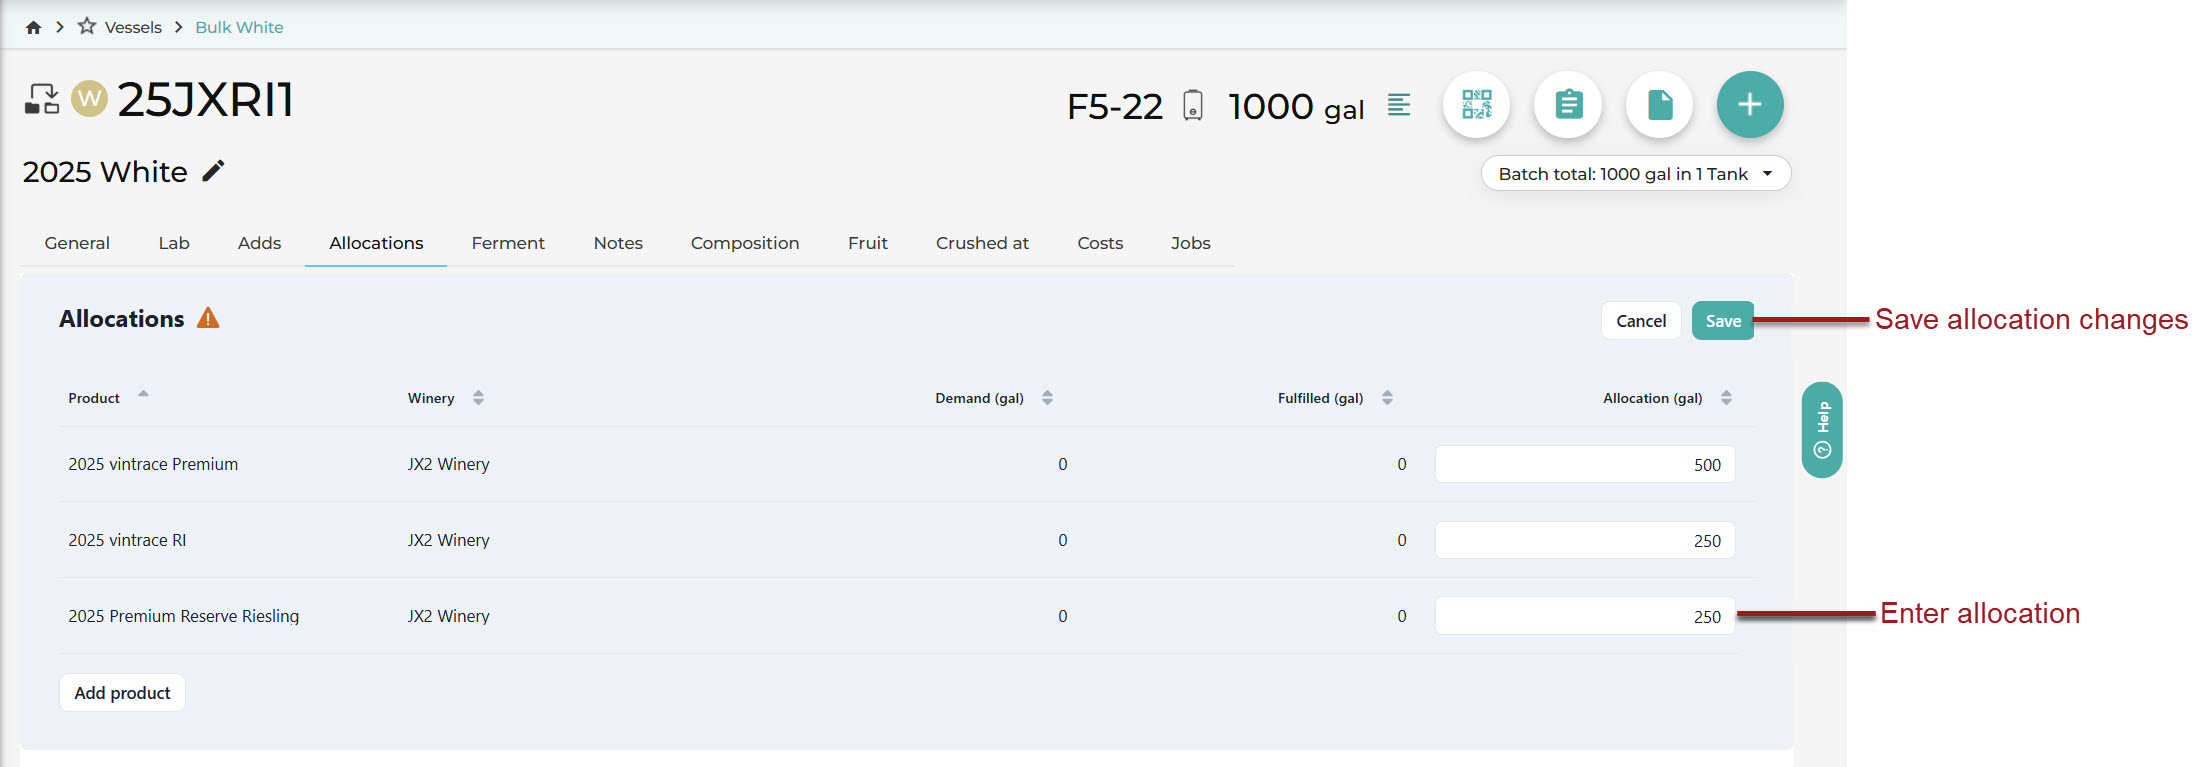
Task: Sort by Demand (gal) column arrows
Action: pos(1047,398)
